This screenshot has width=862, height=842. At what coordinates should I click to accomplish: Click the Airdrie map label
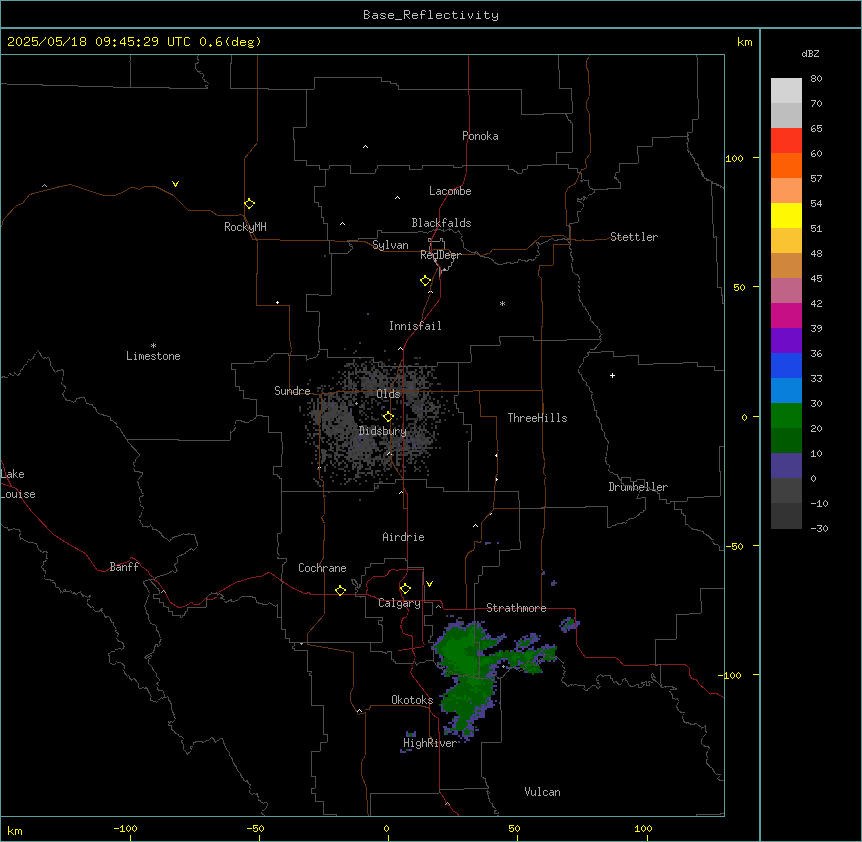pyautogui.click(x=404, y=537)
